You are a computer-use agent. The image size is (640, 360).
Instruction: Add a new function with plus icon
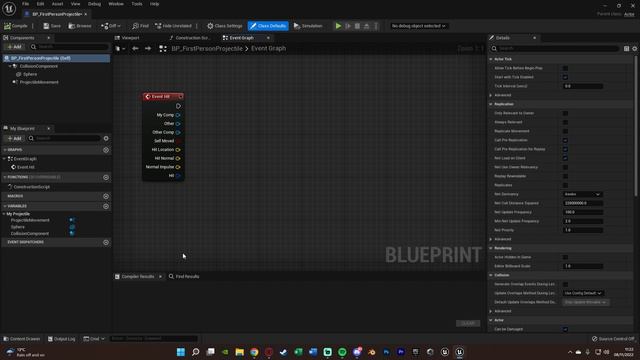[x=106, y=177]
